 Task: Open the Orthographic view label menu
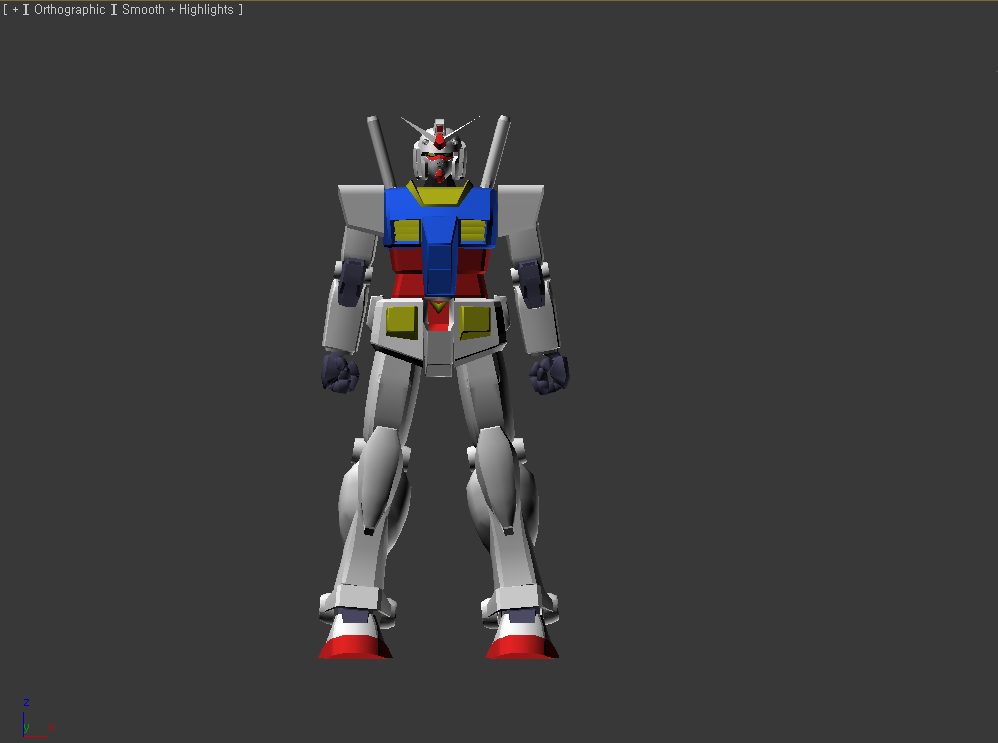(x=69, y=10)
